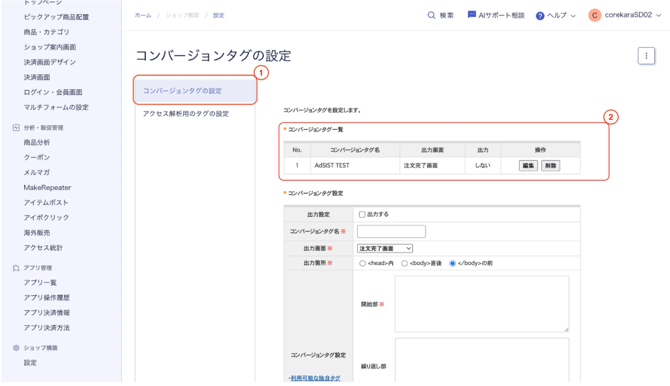Open the 出力画面 注文完了画面 dropdown
This screenshot has height=386, width=670.
click(385, 248)
